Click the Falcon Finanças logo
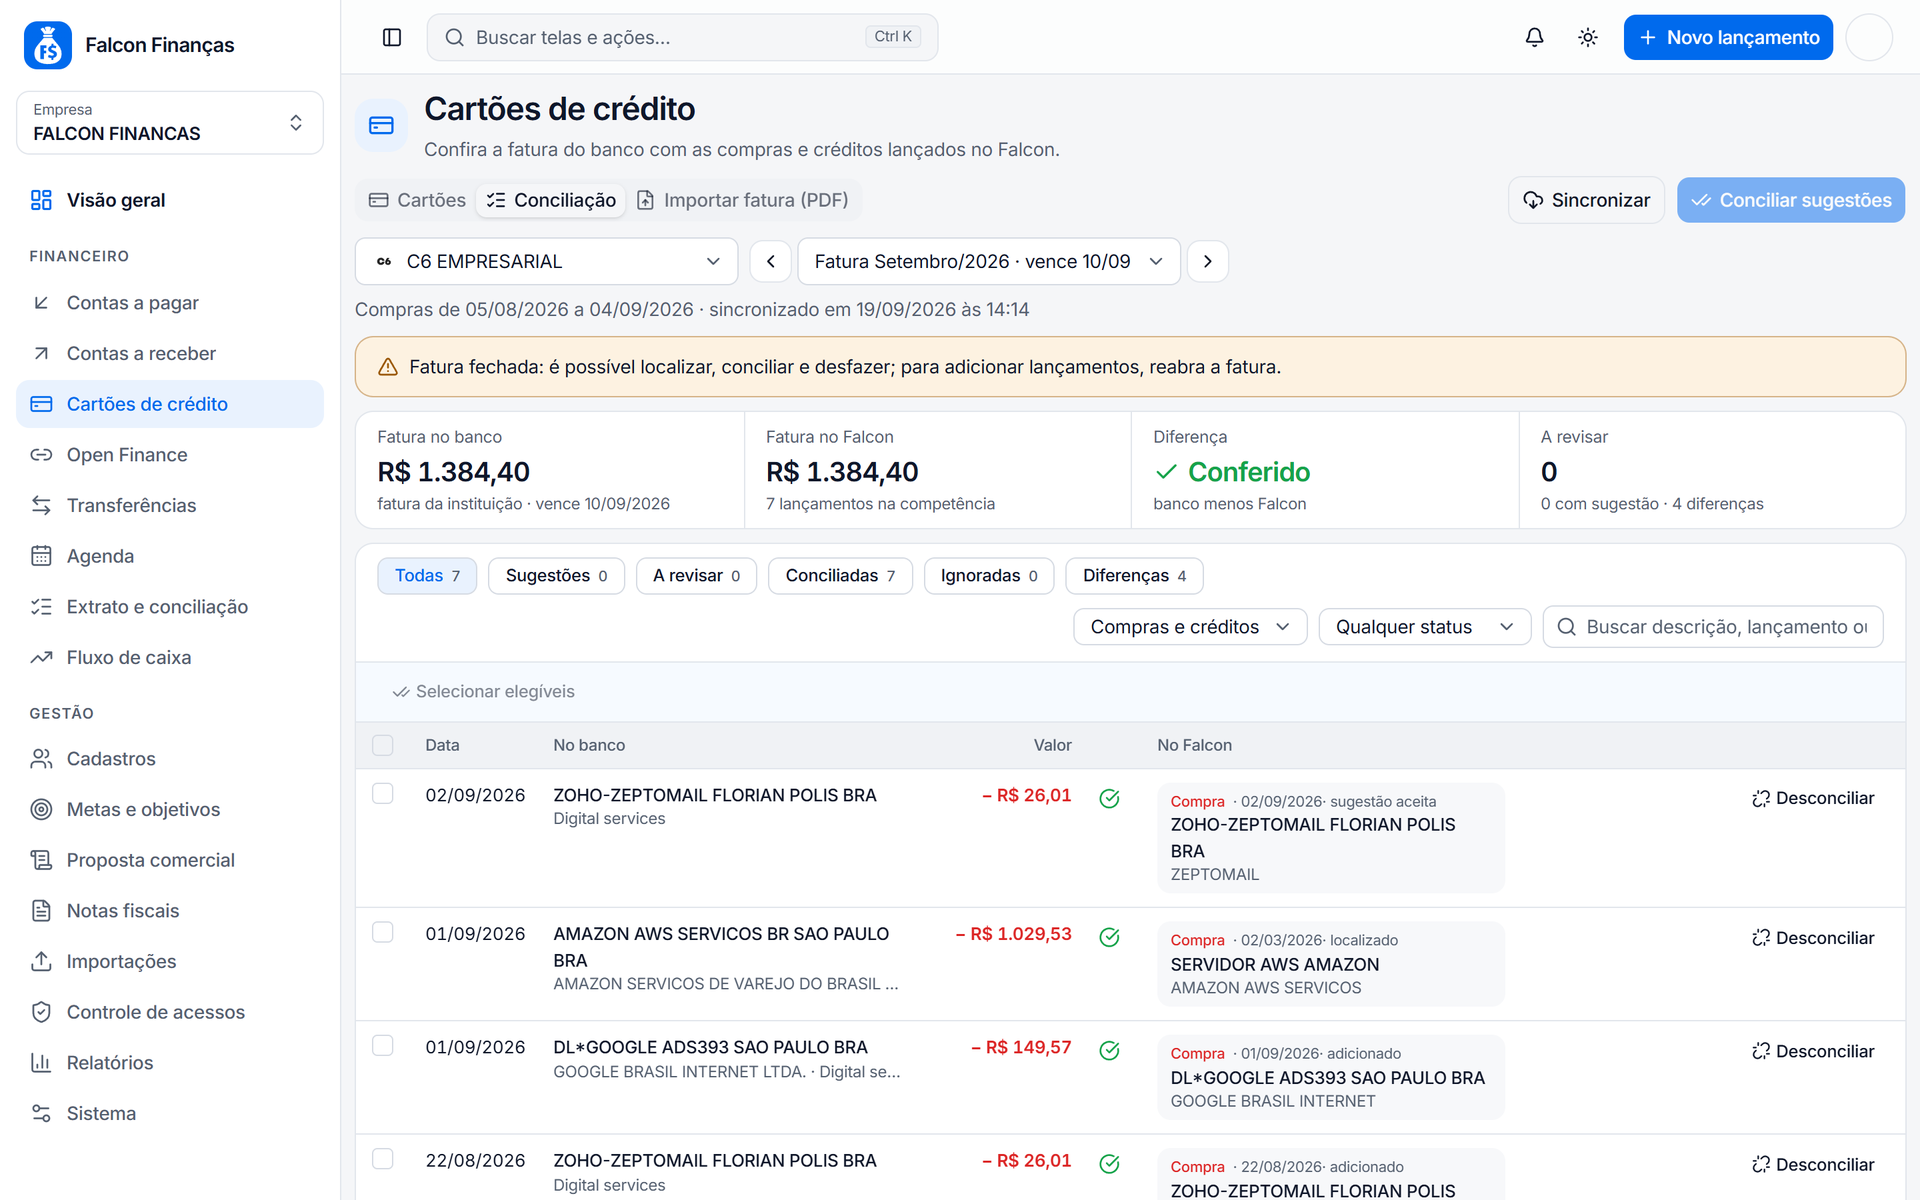1920x1200 pixels. (x=48, y=45)
